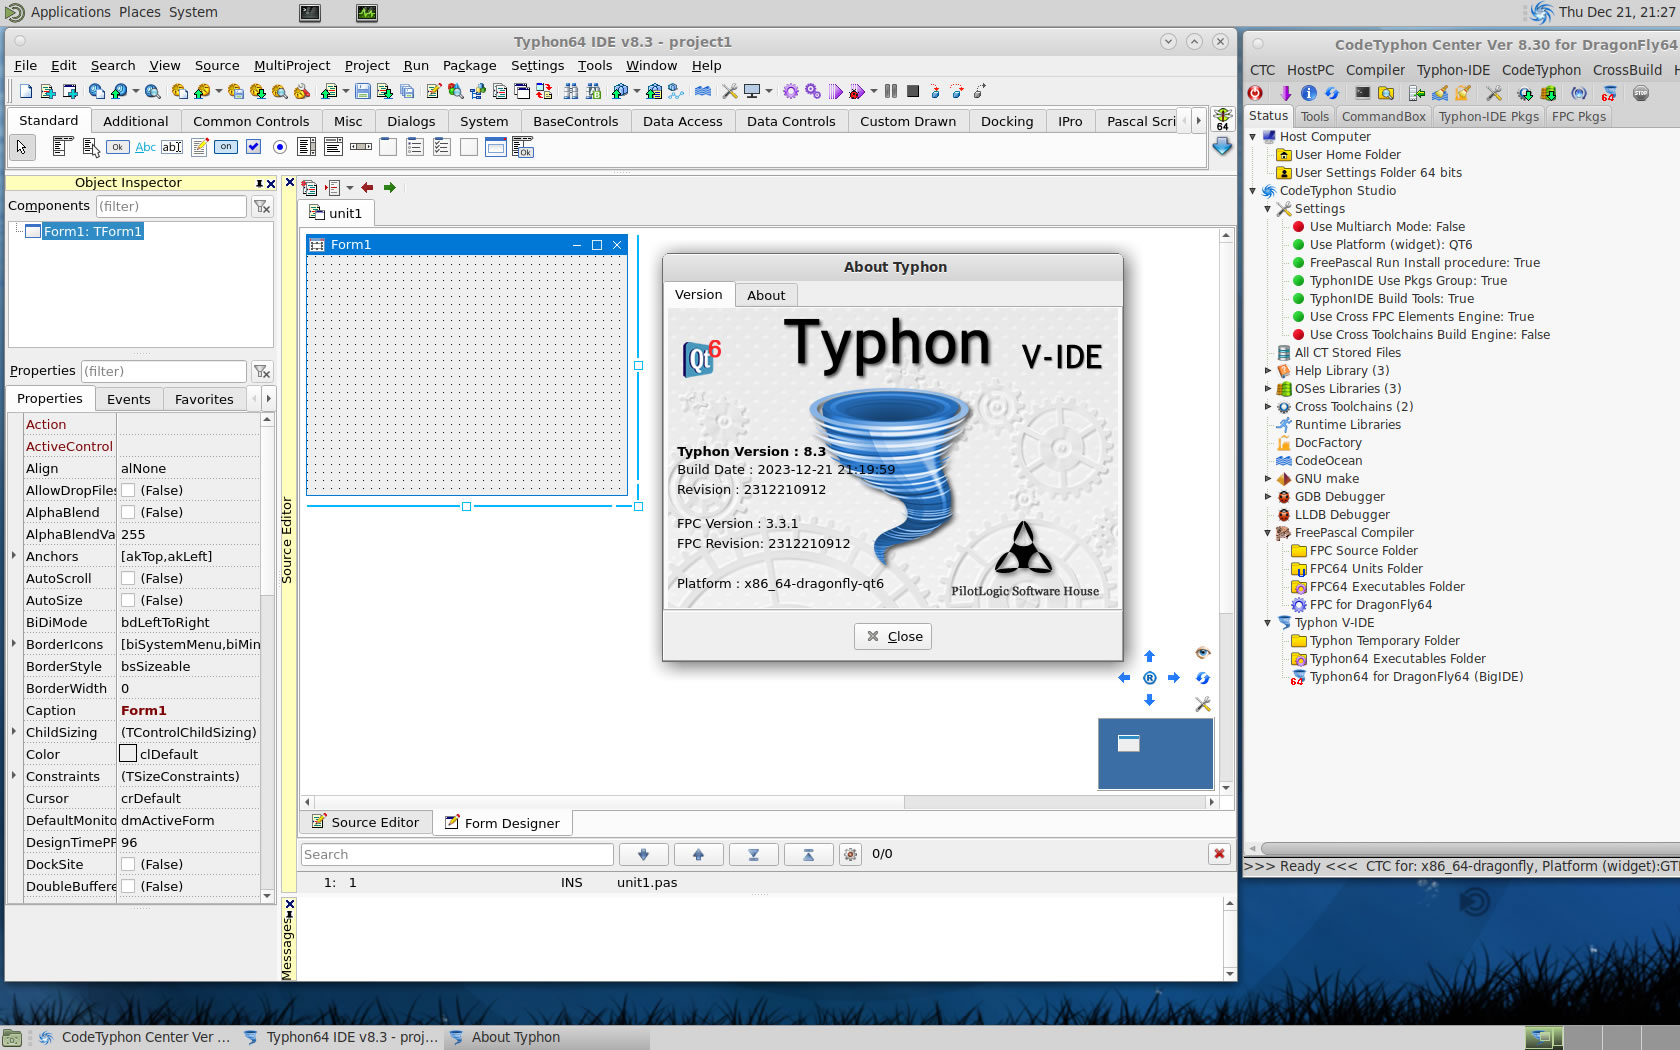This screenshot has height=1050, width=1680.
Task: Click the CodeTyphon Center taskbar button
Action: point(134,1037)
